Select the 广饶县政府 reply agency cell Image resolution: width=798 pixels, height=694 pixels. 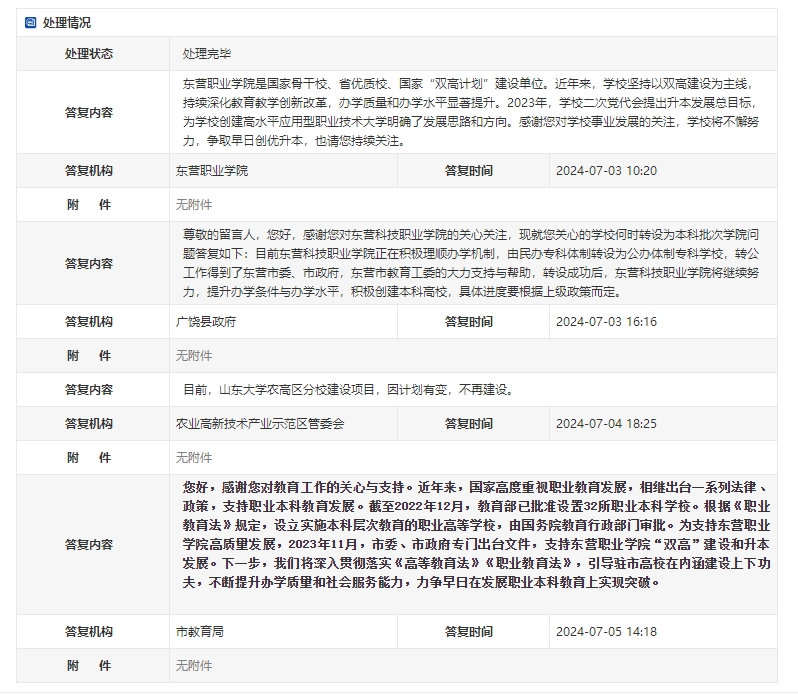point(283,322)
